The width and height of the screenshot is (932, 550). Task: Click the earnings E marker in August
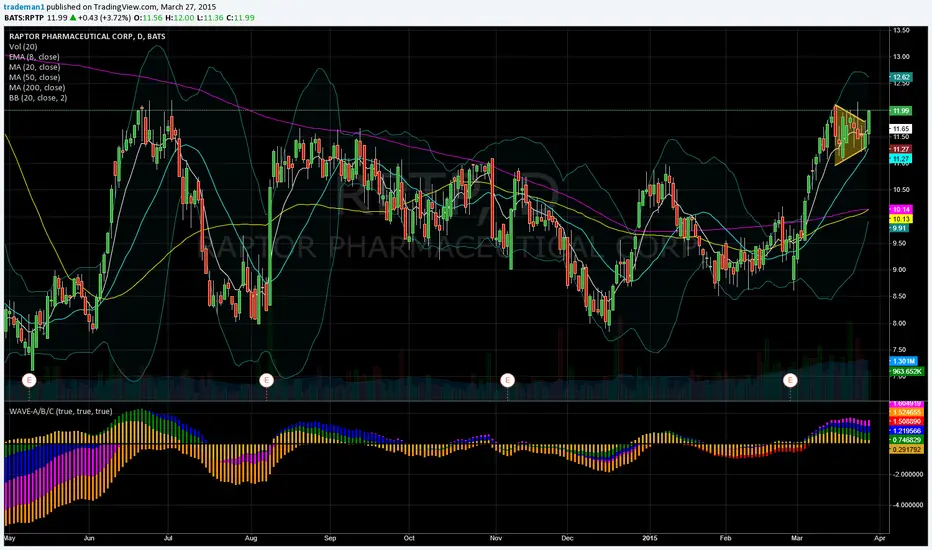tap(266, 380)
